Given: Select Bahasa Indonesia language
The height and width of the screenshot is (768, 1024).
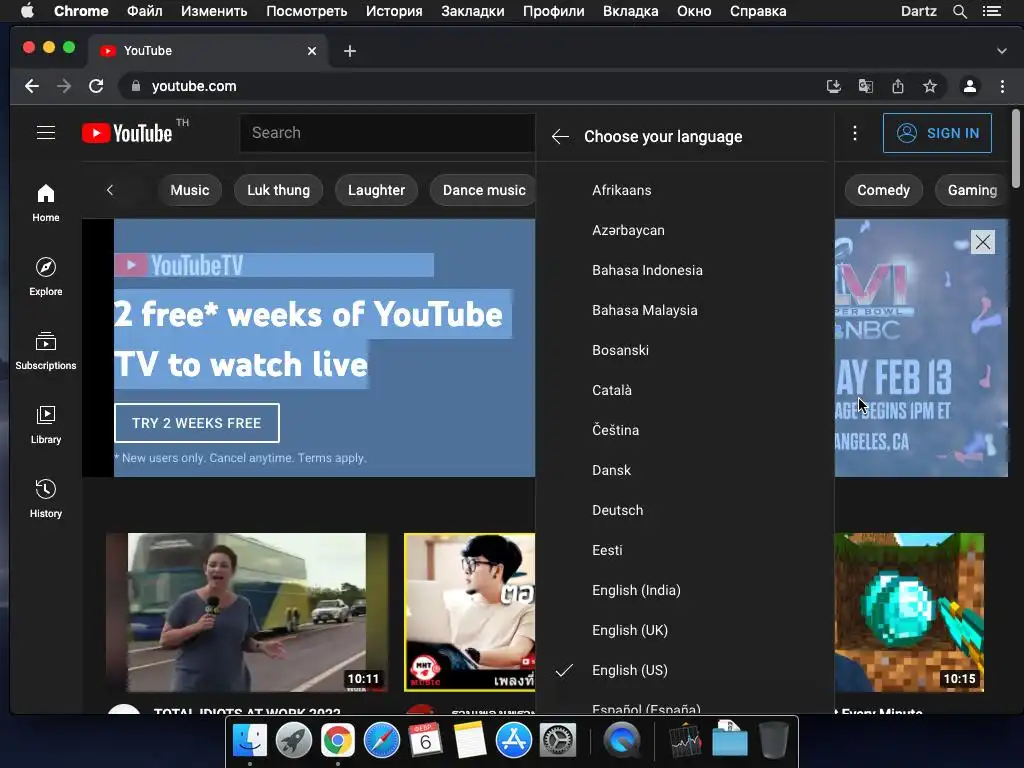Looking at the screenshot, I should pos(684,270).
